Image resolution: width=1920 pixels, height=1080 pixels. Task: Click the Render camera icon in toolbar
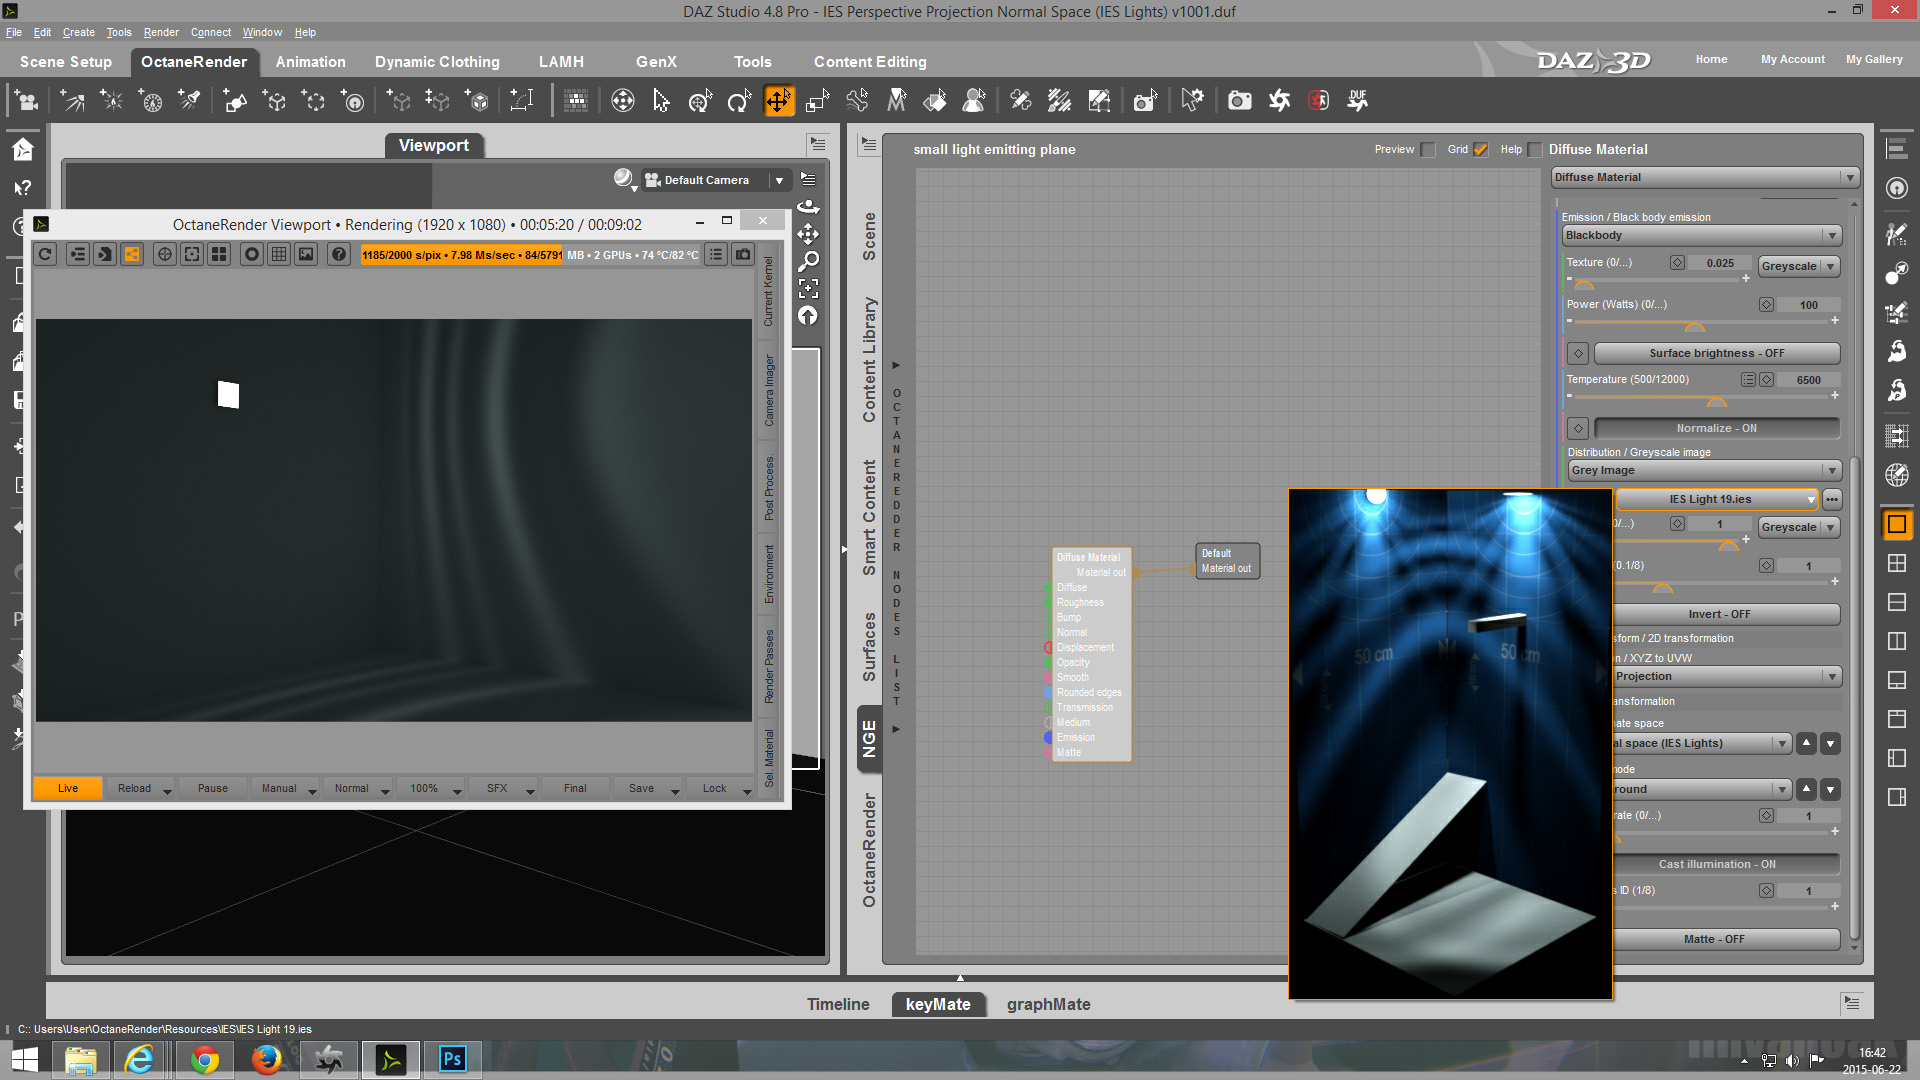pos(1239,100)
